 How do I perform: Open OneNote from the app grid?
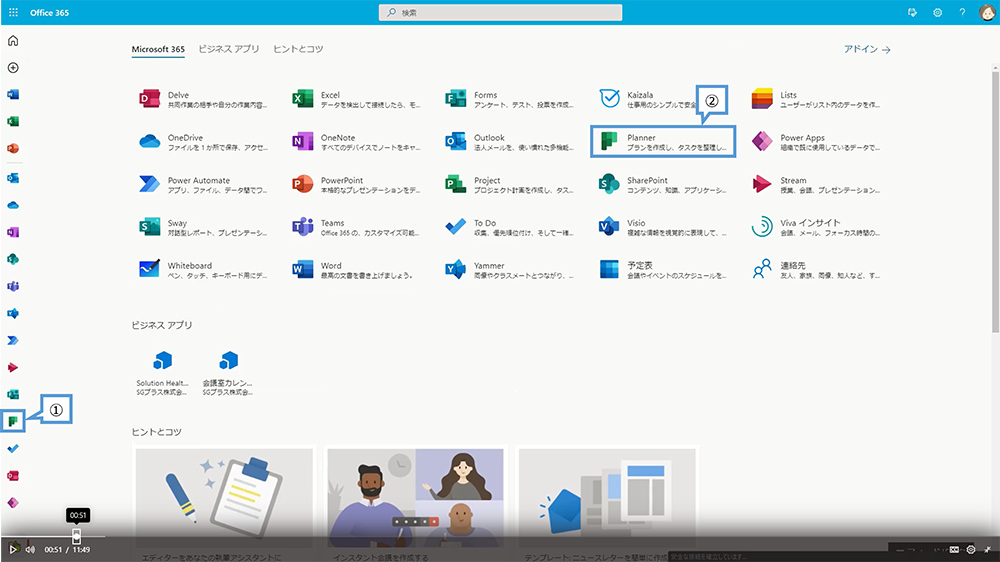(356, 142)
